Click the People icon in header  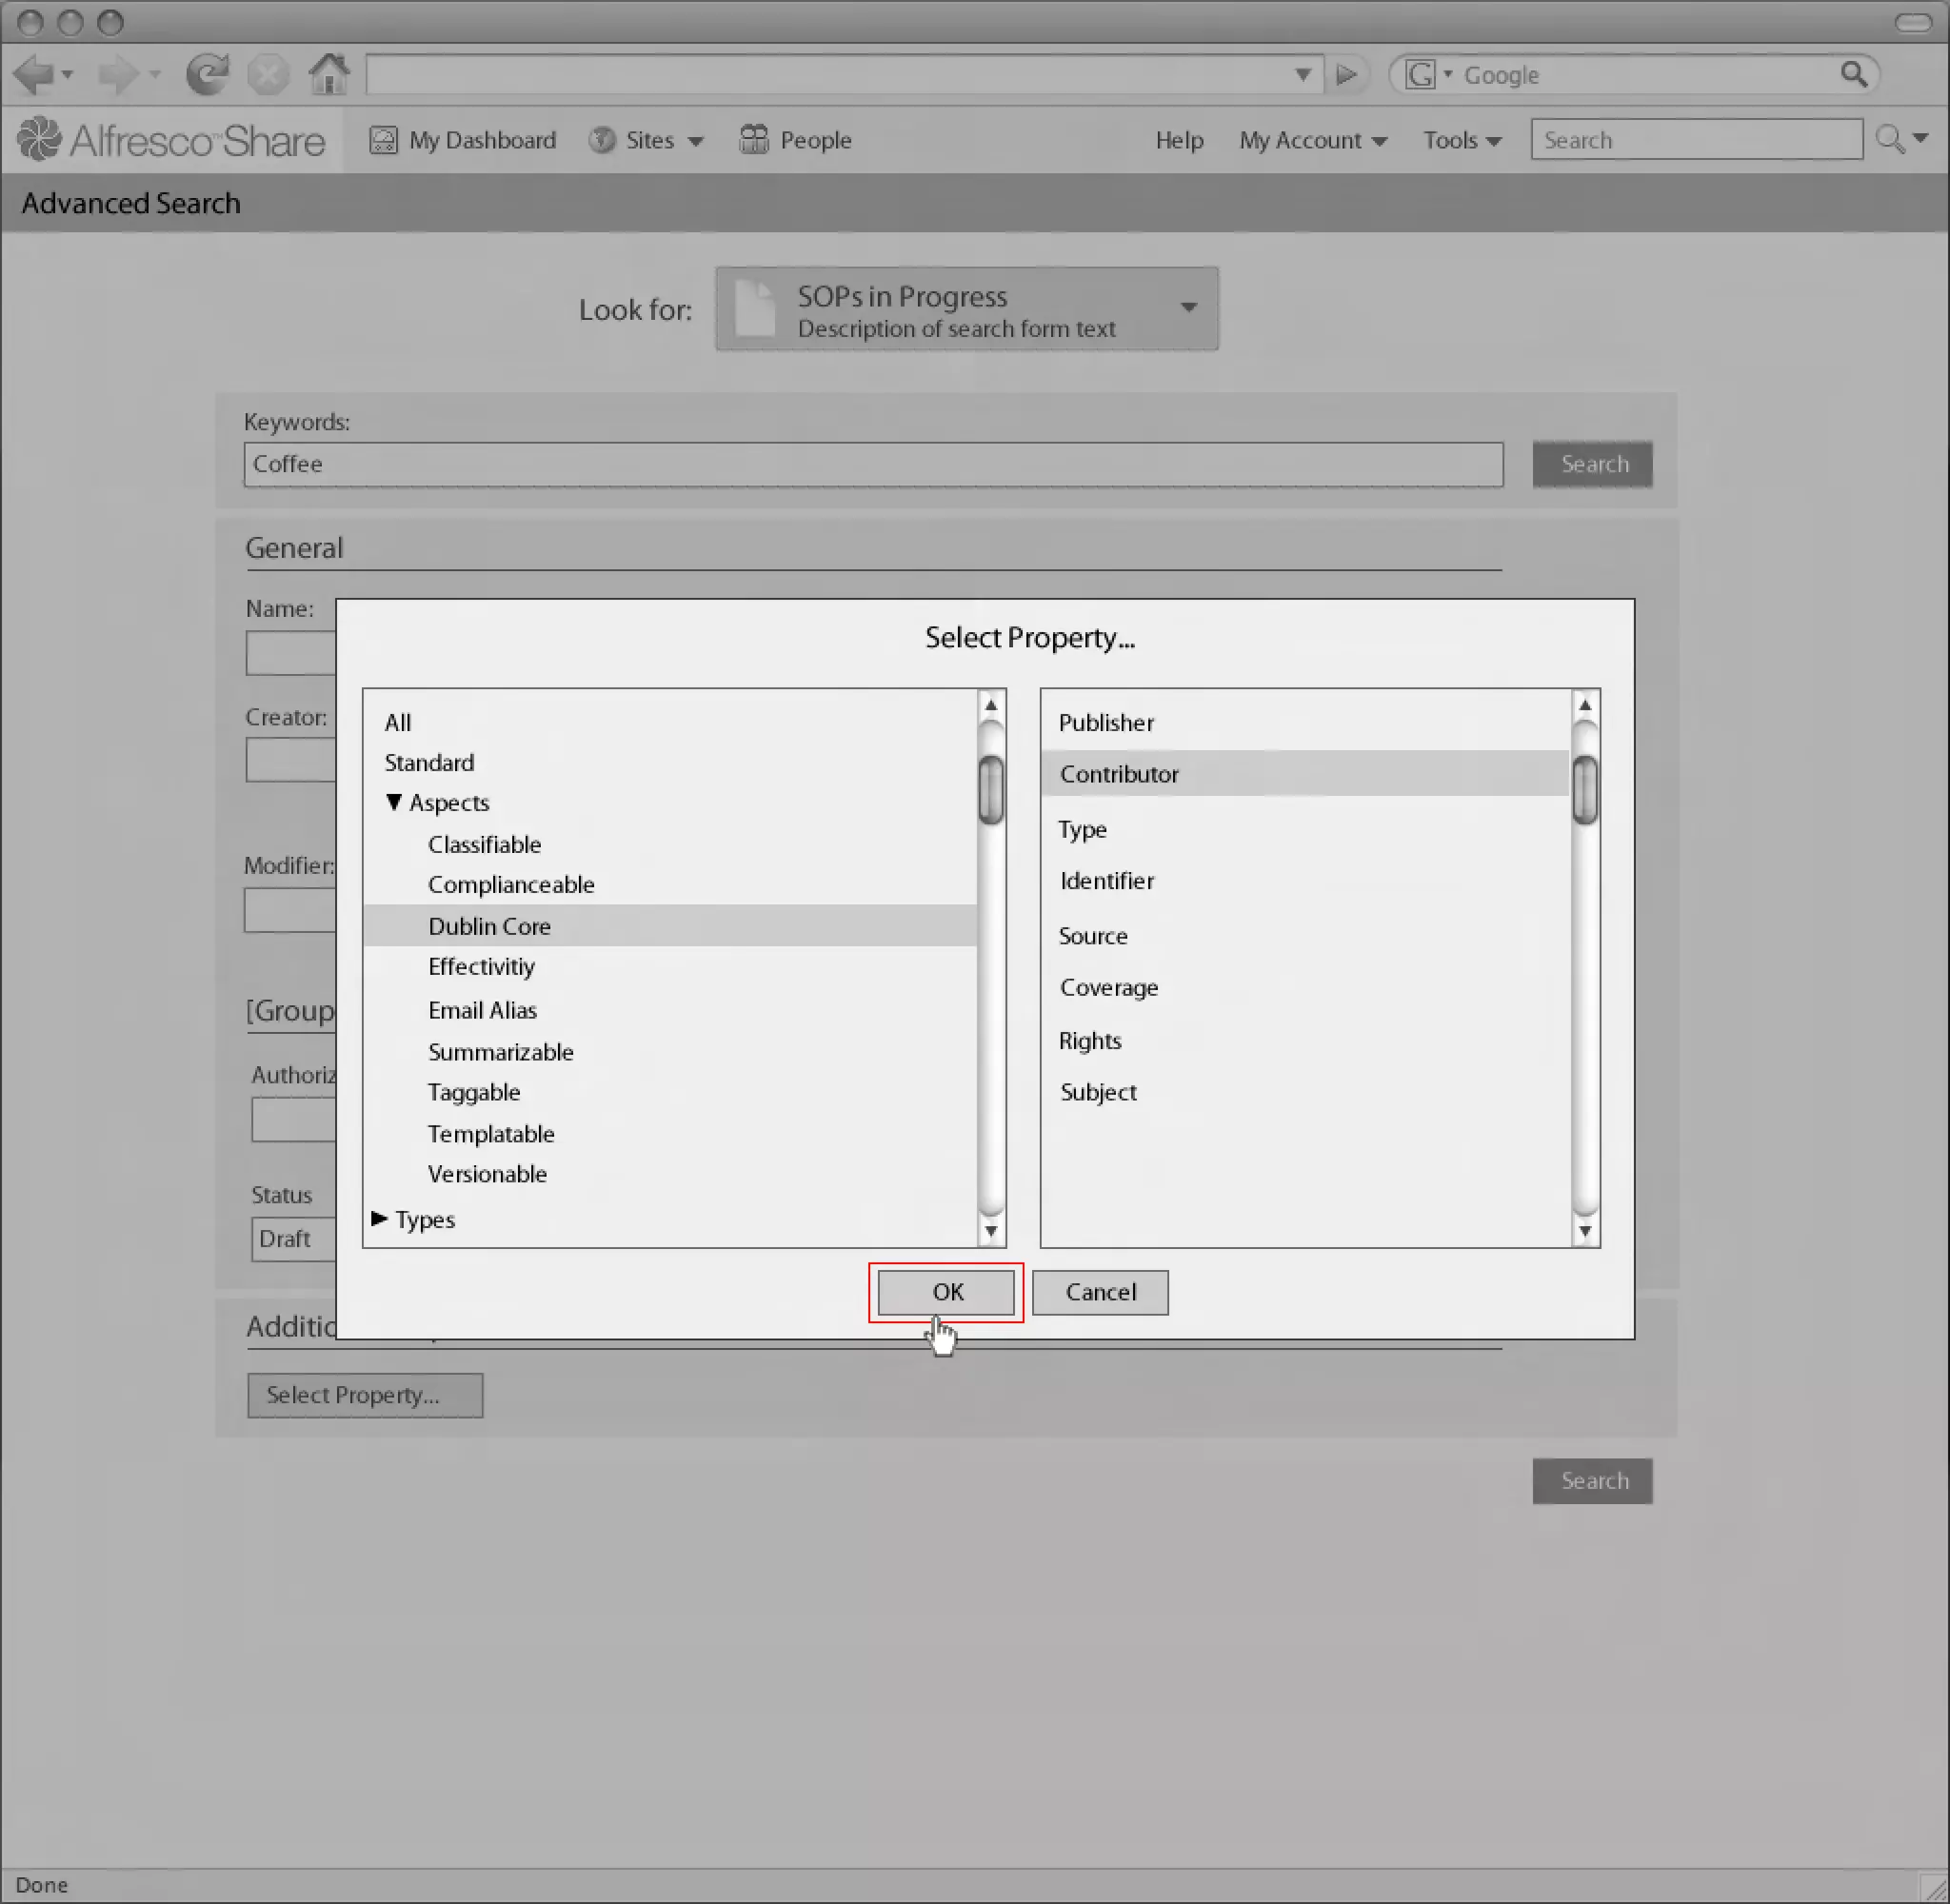[x=753, y=140]
